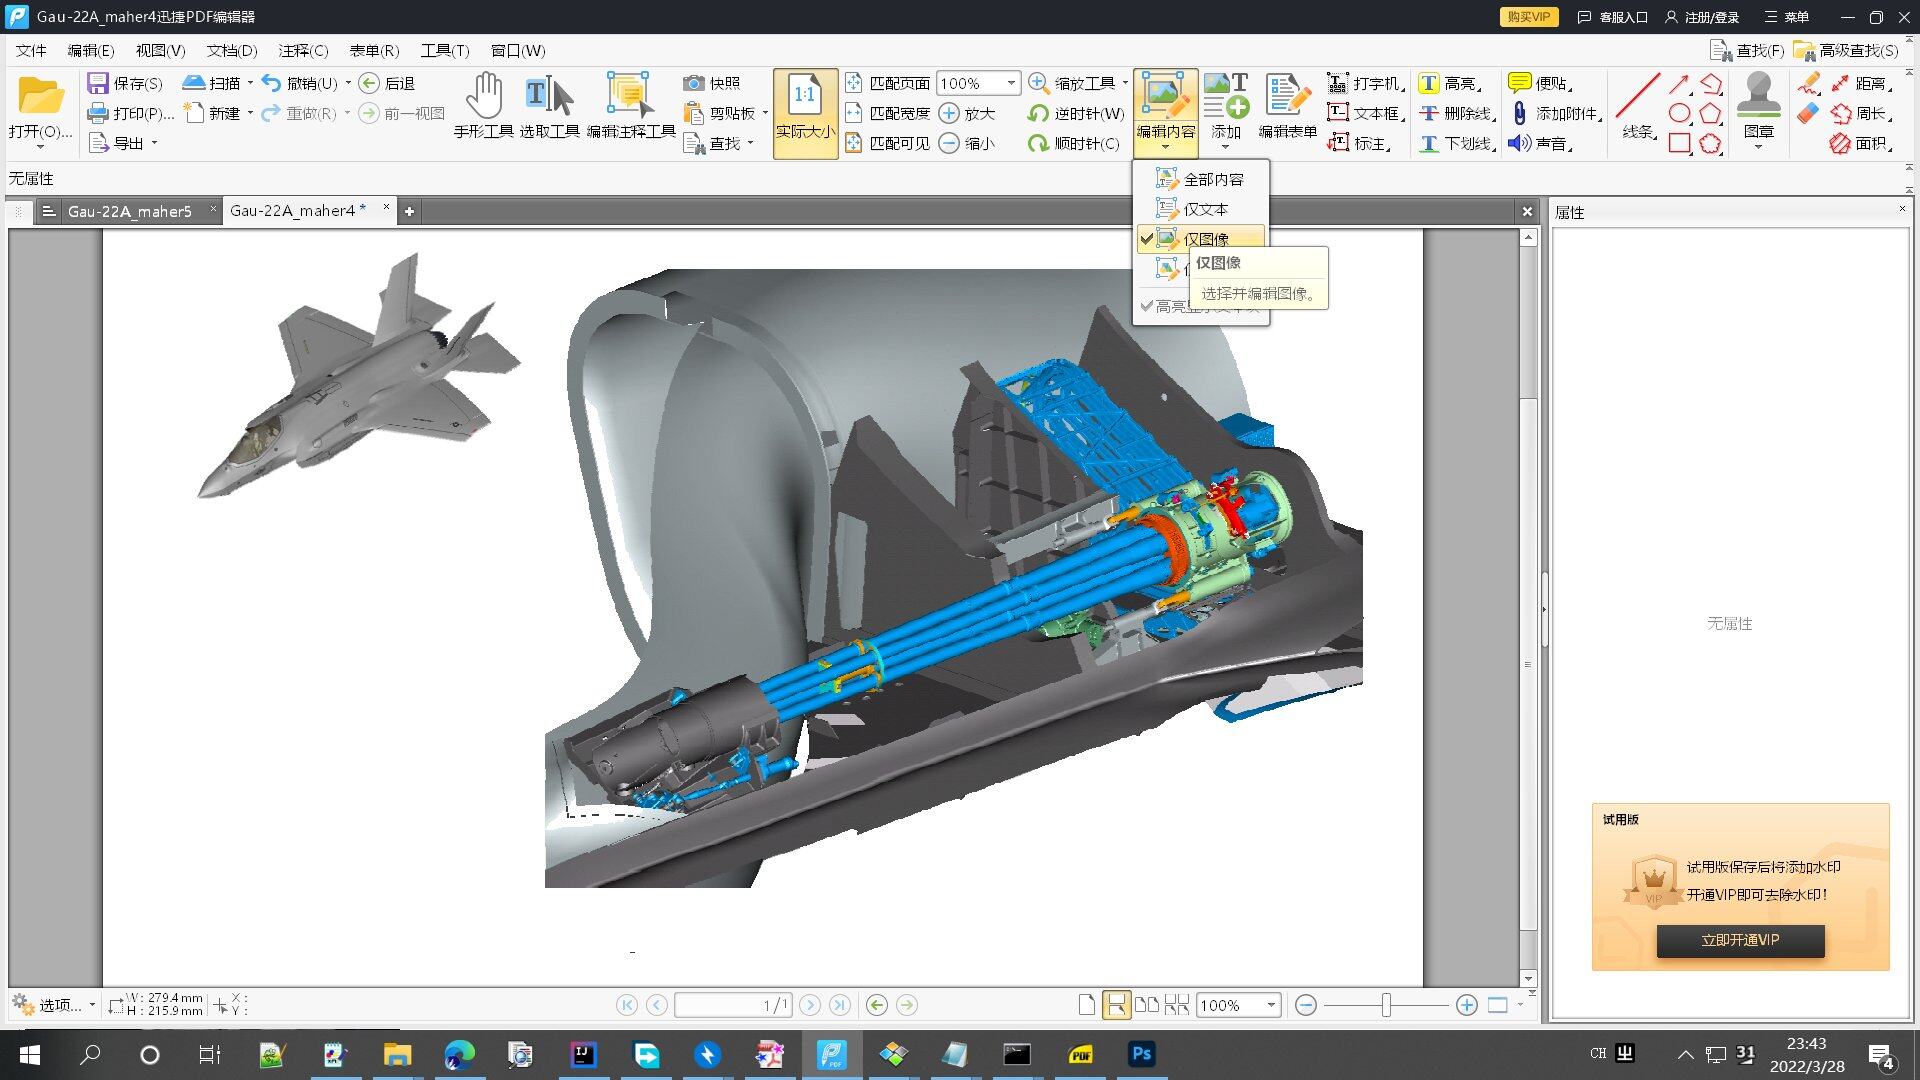Switch to two-page continuous layout
This screenshot has width=1920, height=1080.
coord(1177,1005)
